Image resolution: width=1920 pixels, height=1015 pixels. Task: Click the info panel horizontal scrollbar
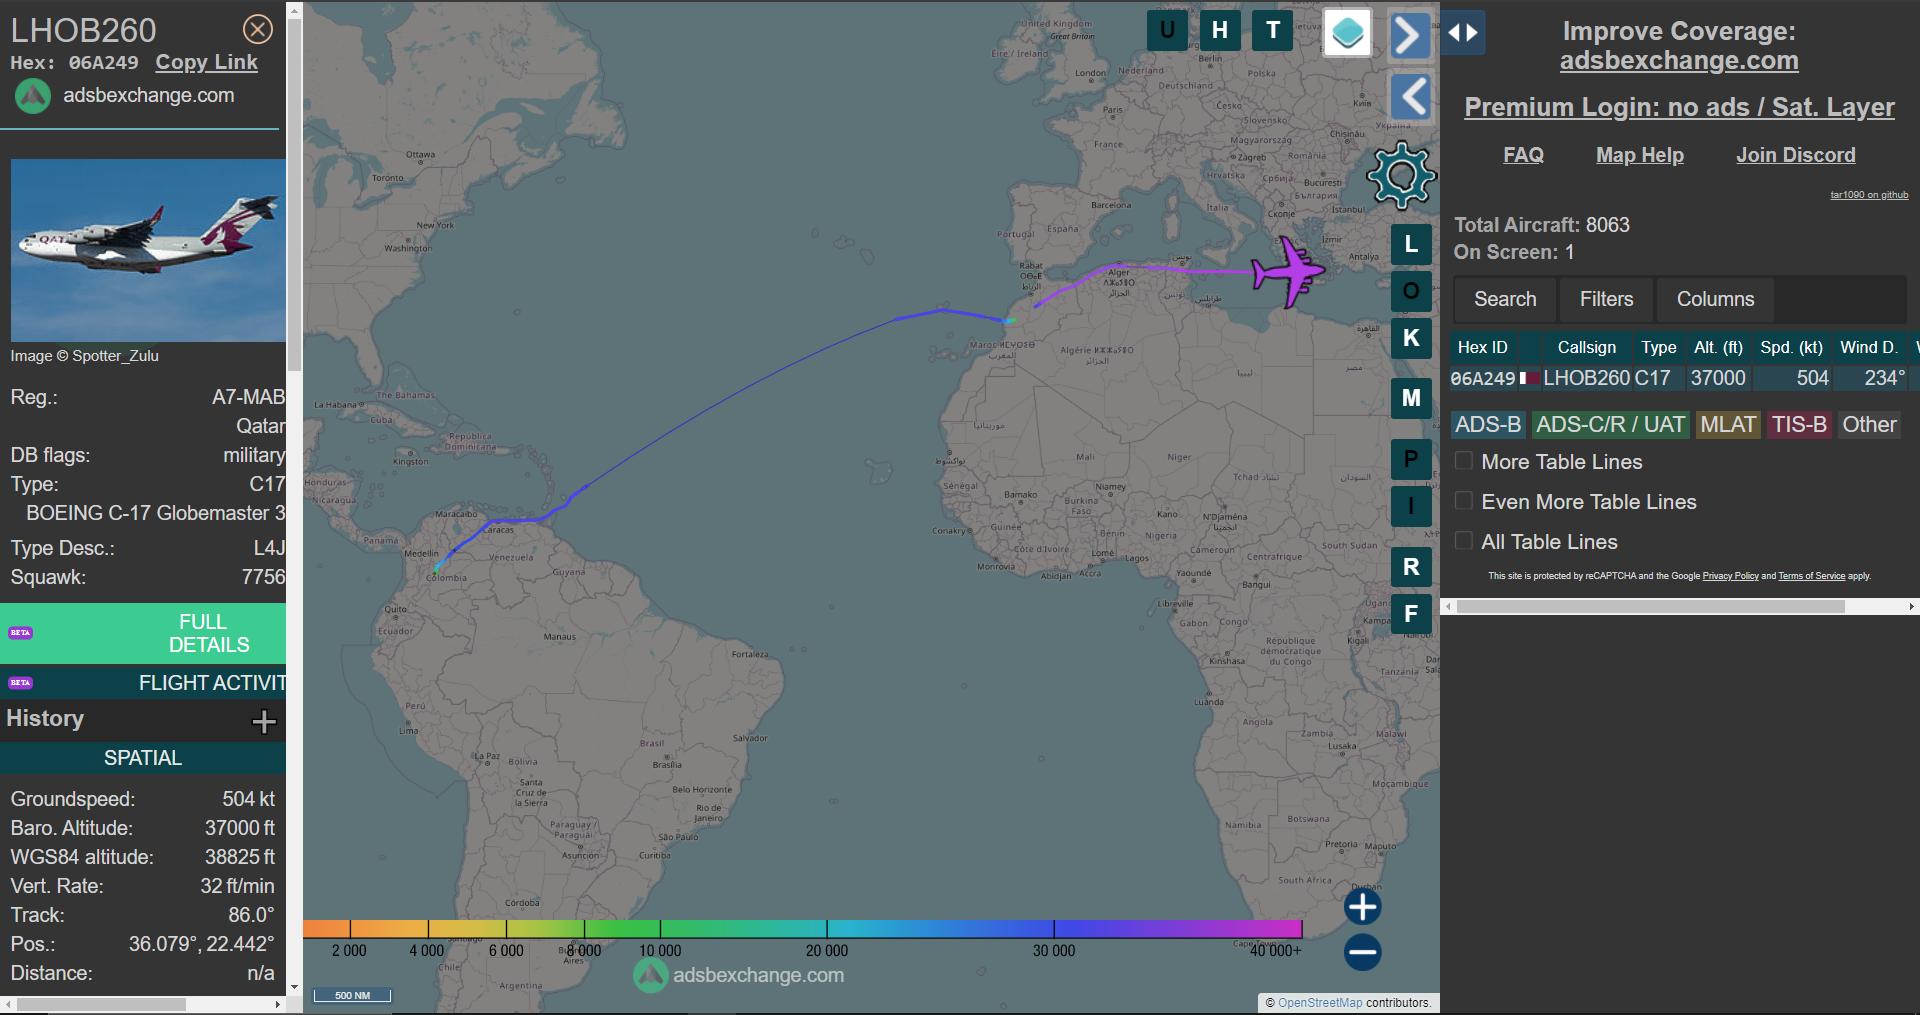[100, 1004]
